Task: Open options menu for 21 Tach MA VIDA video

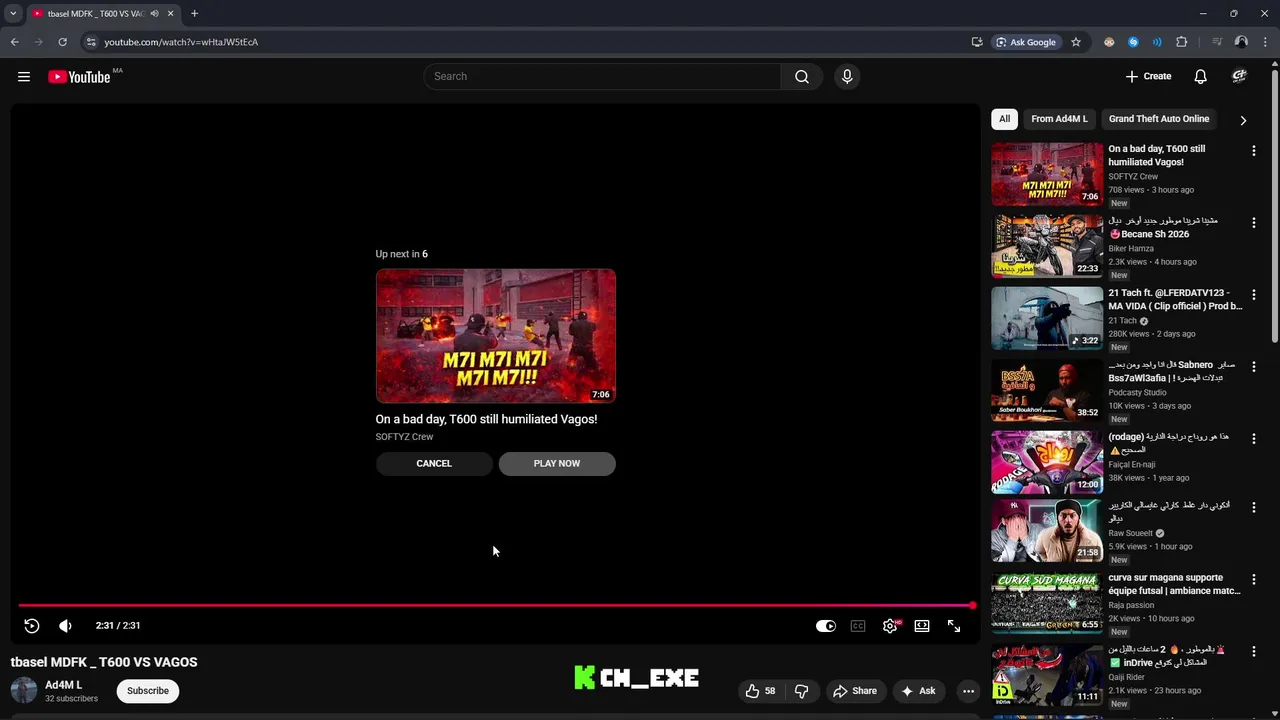Action: (1253, 295)
